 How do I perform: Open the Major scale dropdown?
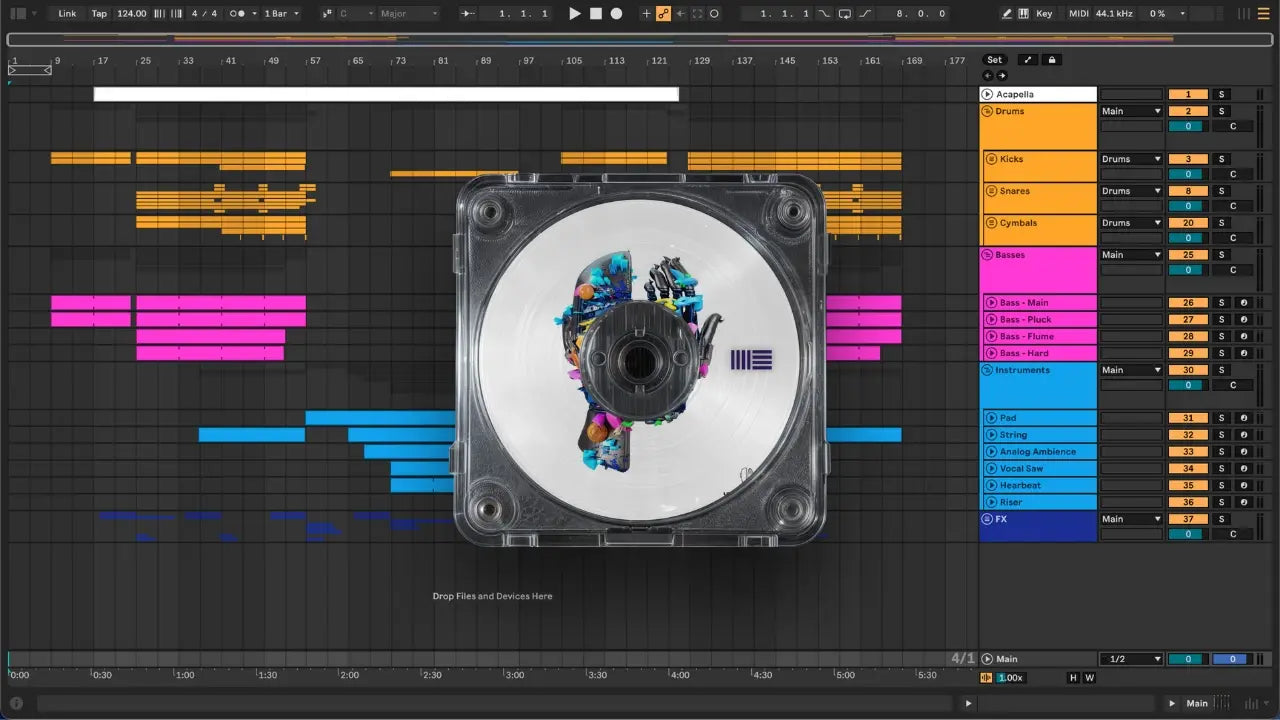[408, 14]
